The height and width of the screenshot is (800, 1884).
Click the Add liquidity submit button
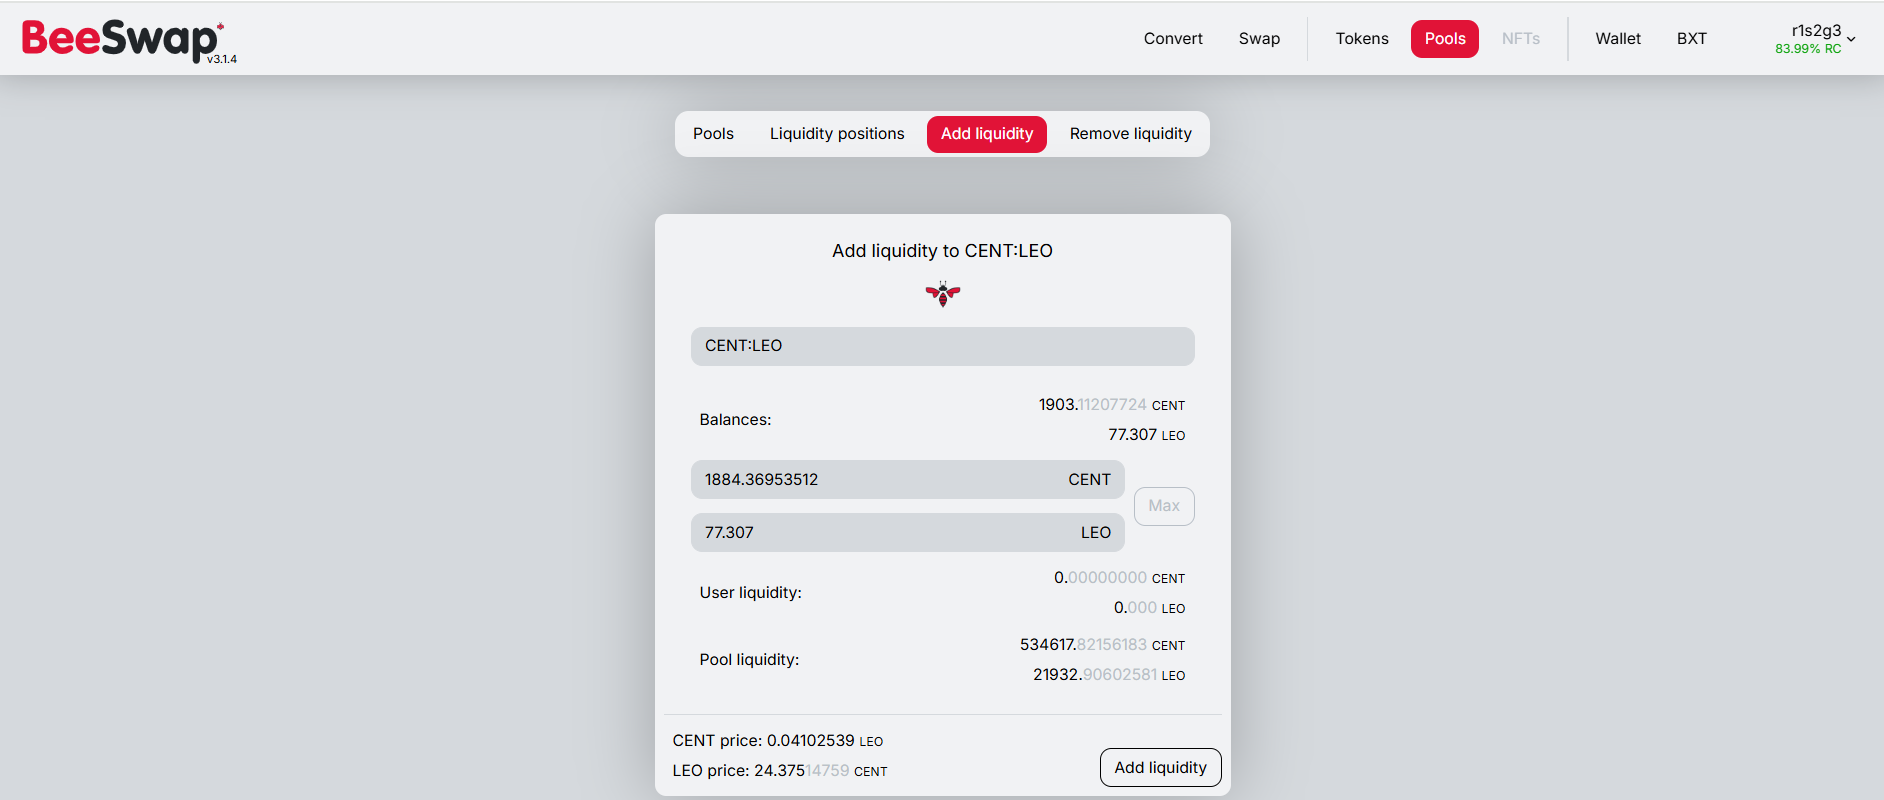click(1160, 768)
